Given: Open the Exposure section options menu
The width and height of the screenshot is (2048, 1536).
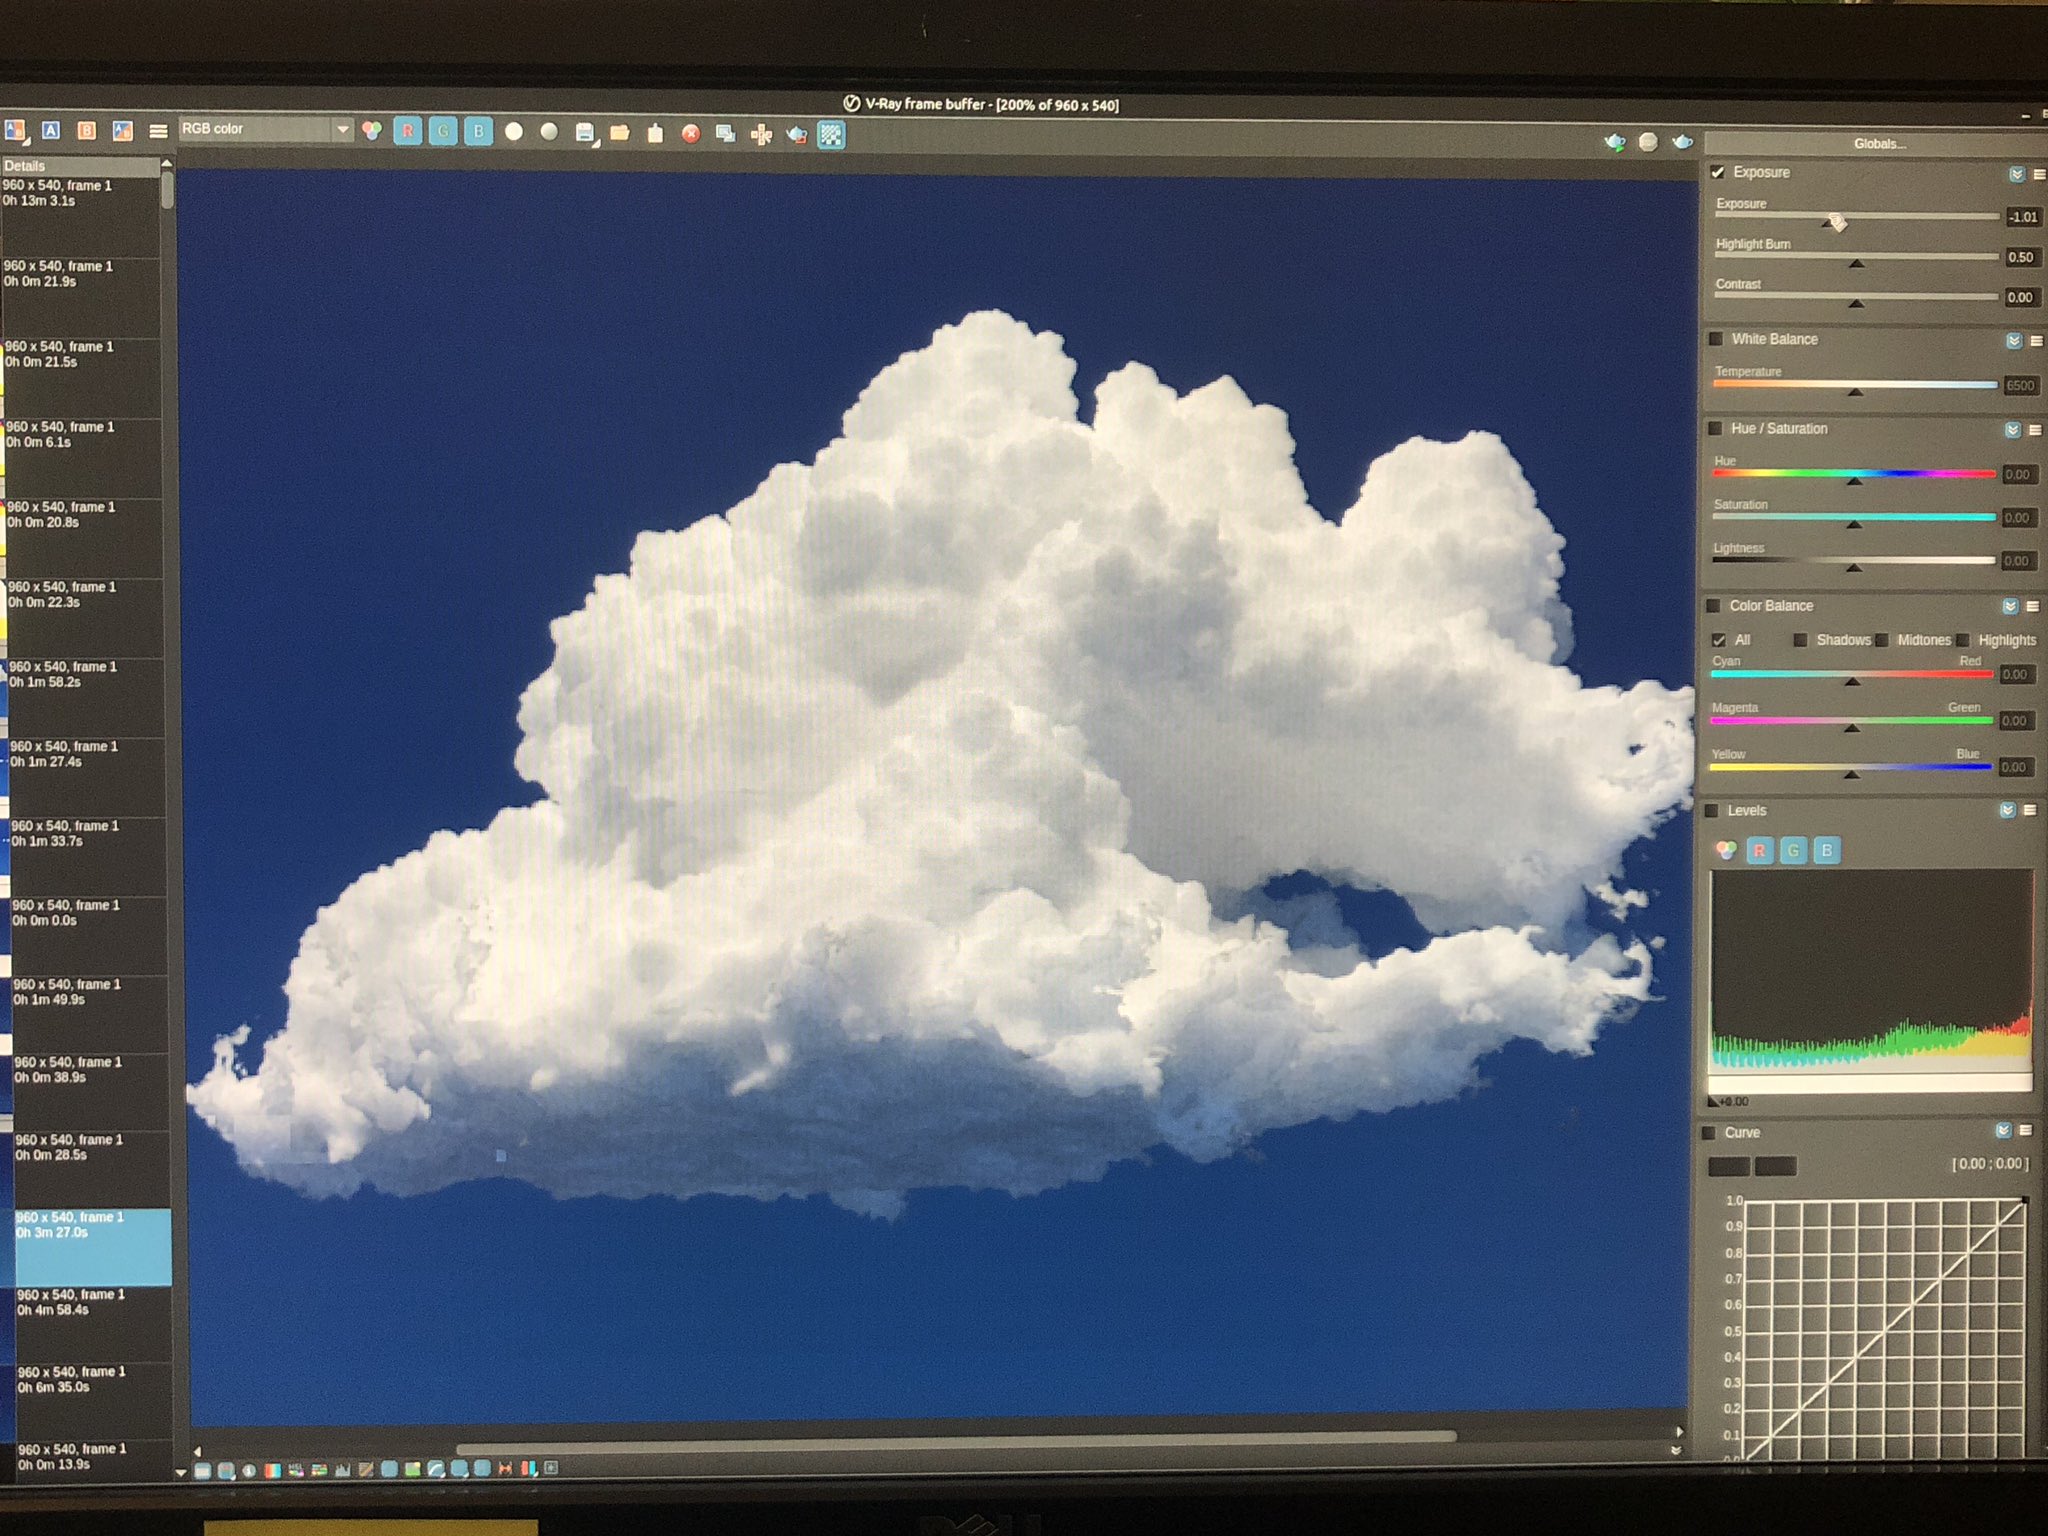Looking at the screenshot, I should (x=2039, y=174).
